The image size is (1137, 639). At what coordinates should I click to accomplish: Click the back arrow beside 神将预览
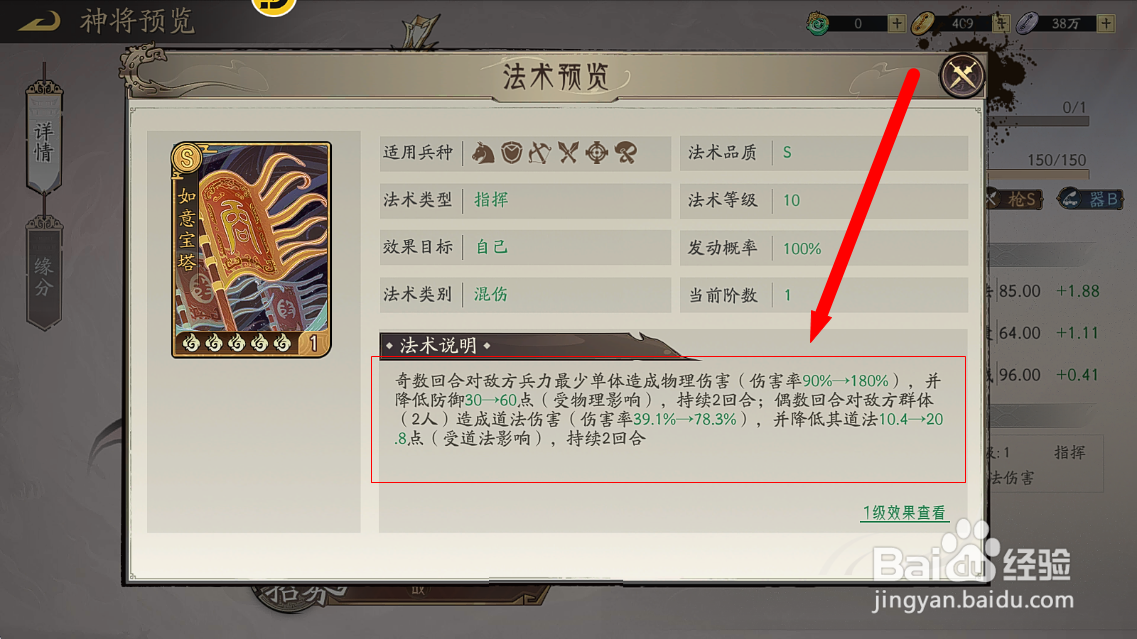click(40, 22)
